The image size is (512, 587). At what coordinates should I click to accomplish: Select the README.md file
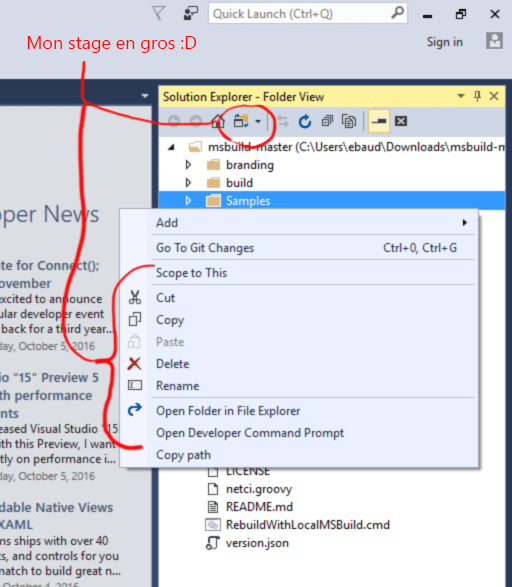(x=259, y=507)
